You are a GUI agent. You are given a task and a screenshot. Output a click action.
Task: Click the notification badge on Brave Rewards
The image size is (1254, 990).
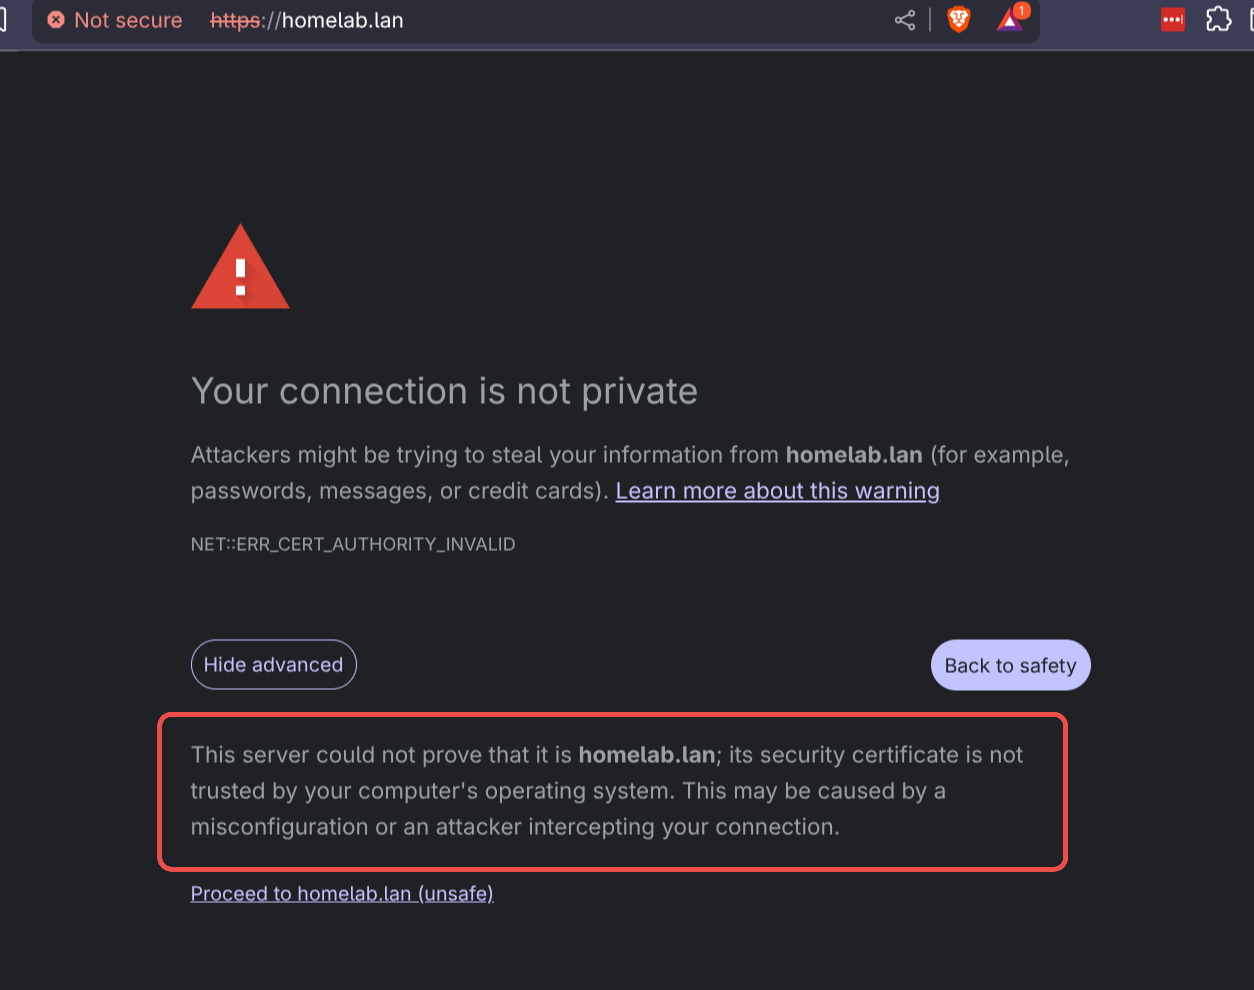[x=1021, y=10]
